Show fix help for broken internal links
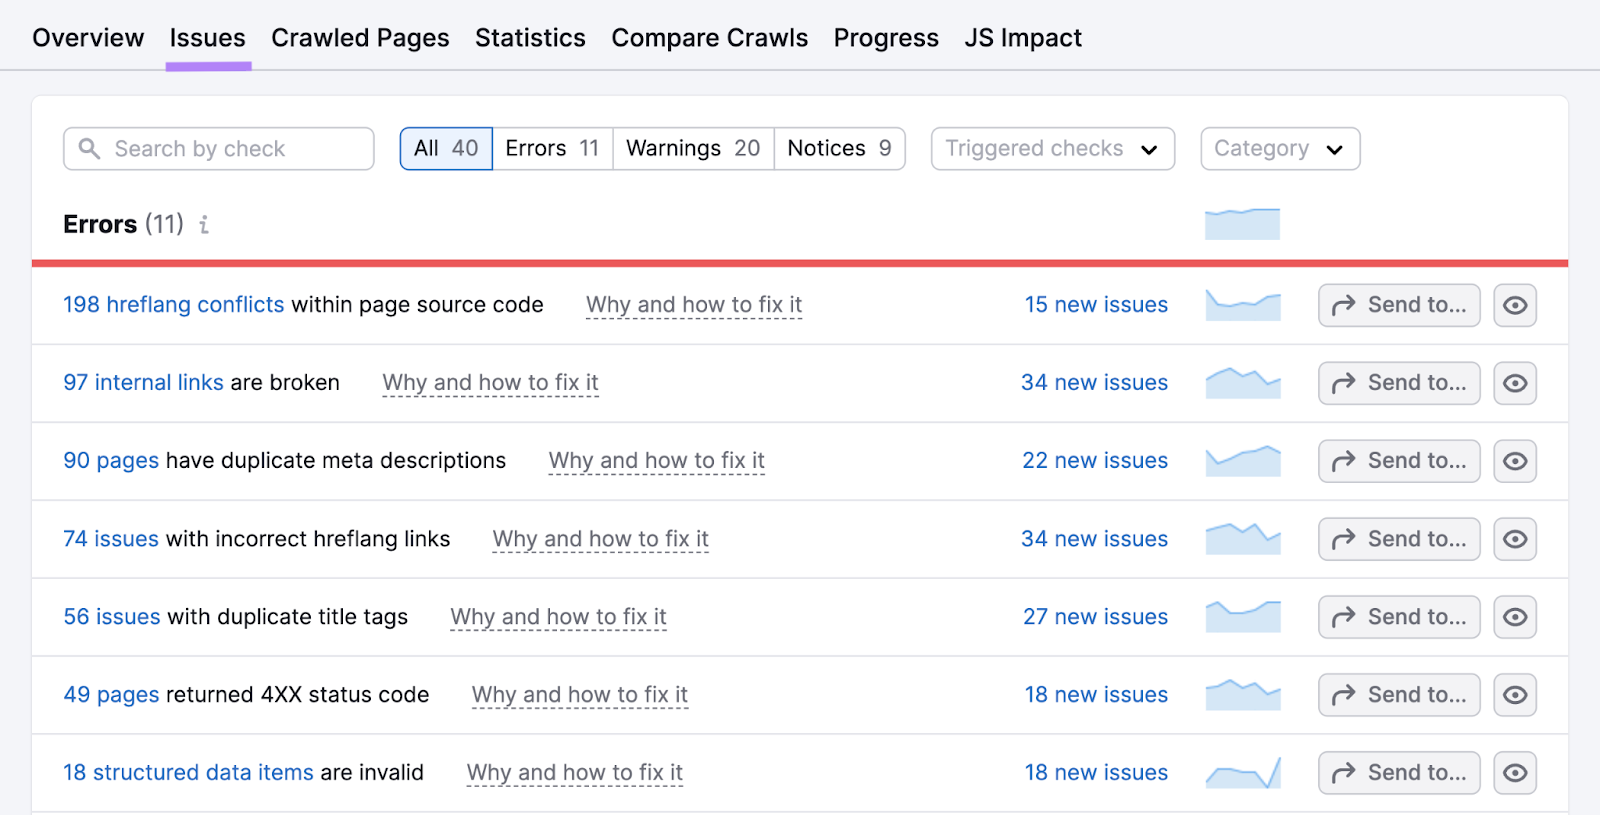This screenshot has height=815, width=1600. coord(490,383)
